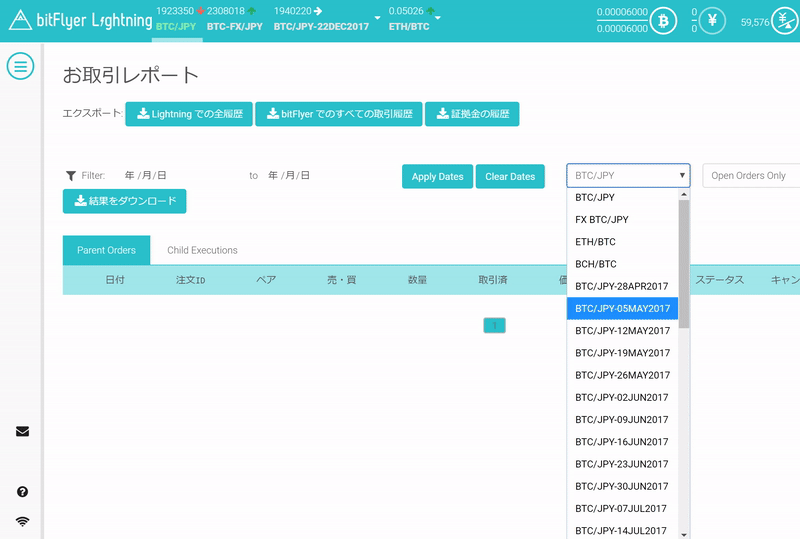Choose BTC/JPY from the dropdown list

click(622, 198)
